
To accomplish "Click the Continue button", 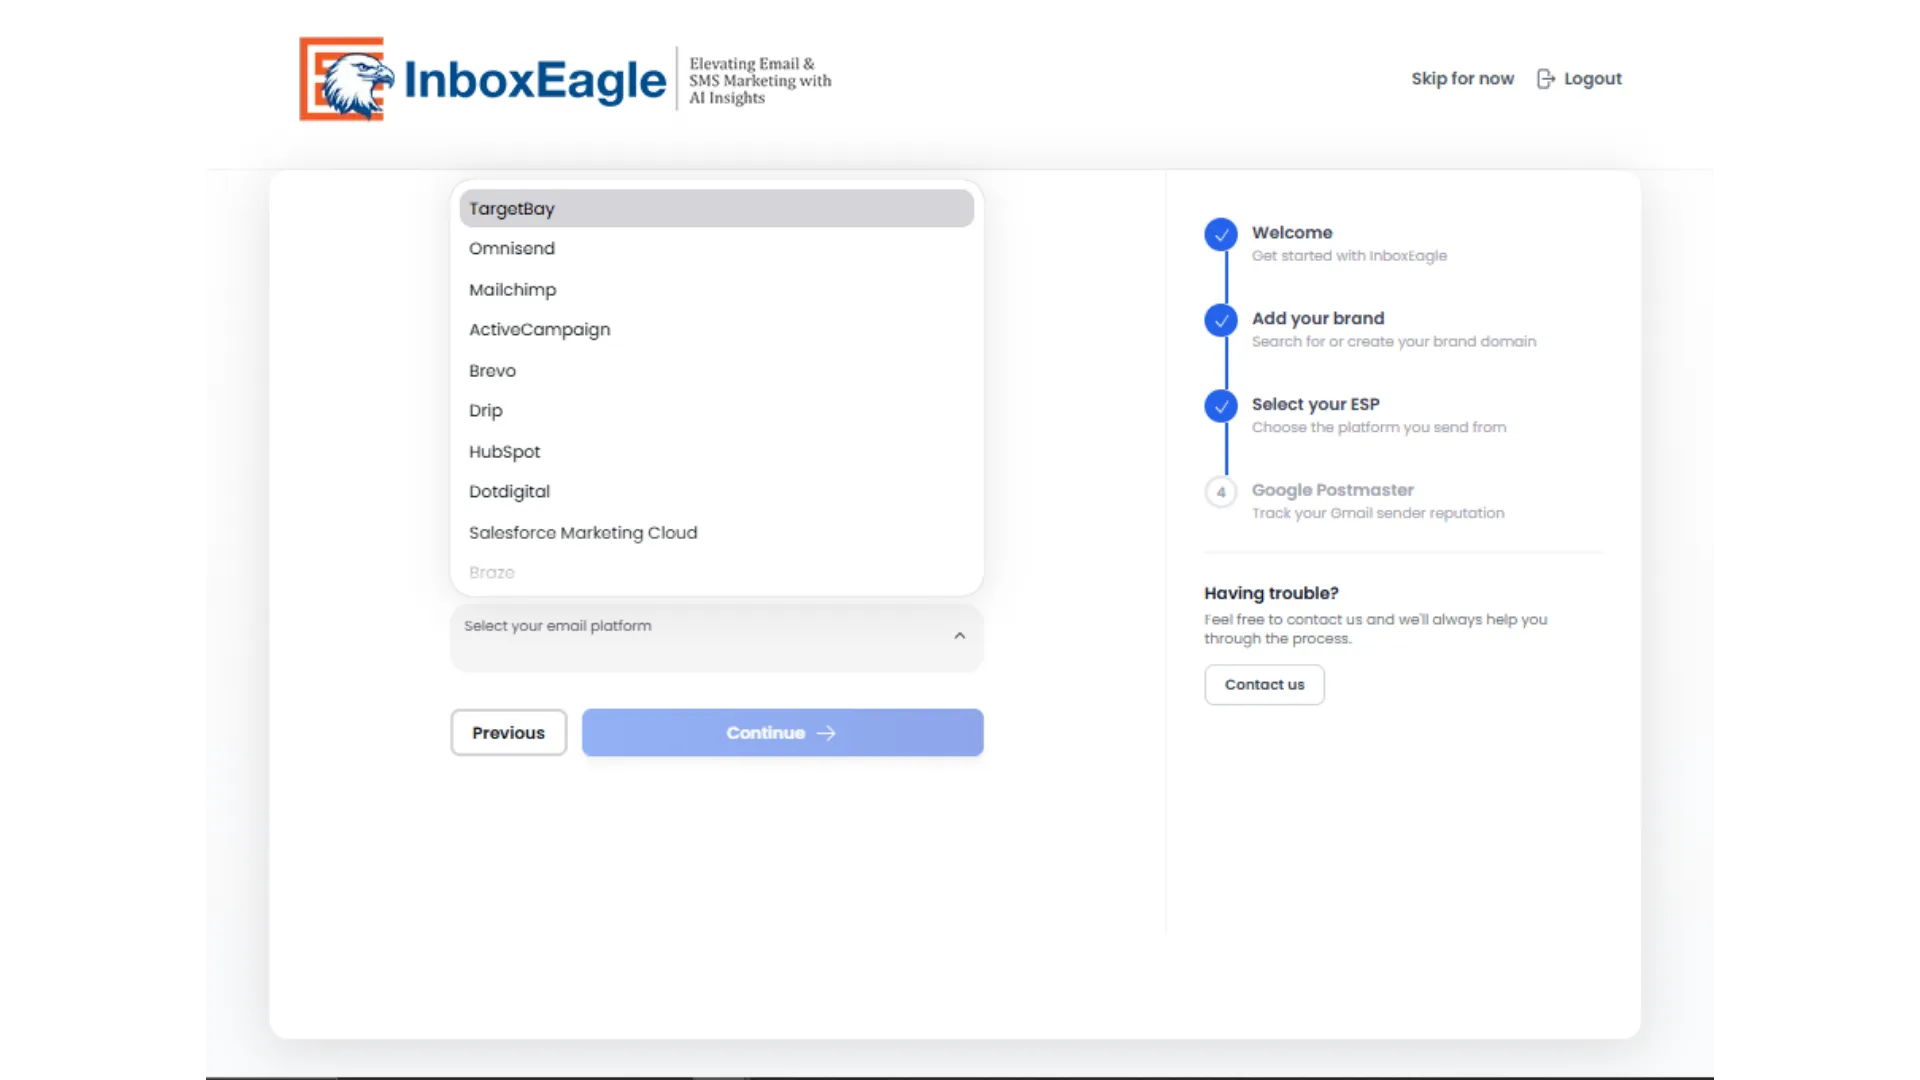I will (782, 733).
